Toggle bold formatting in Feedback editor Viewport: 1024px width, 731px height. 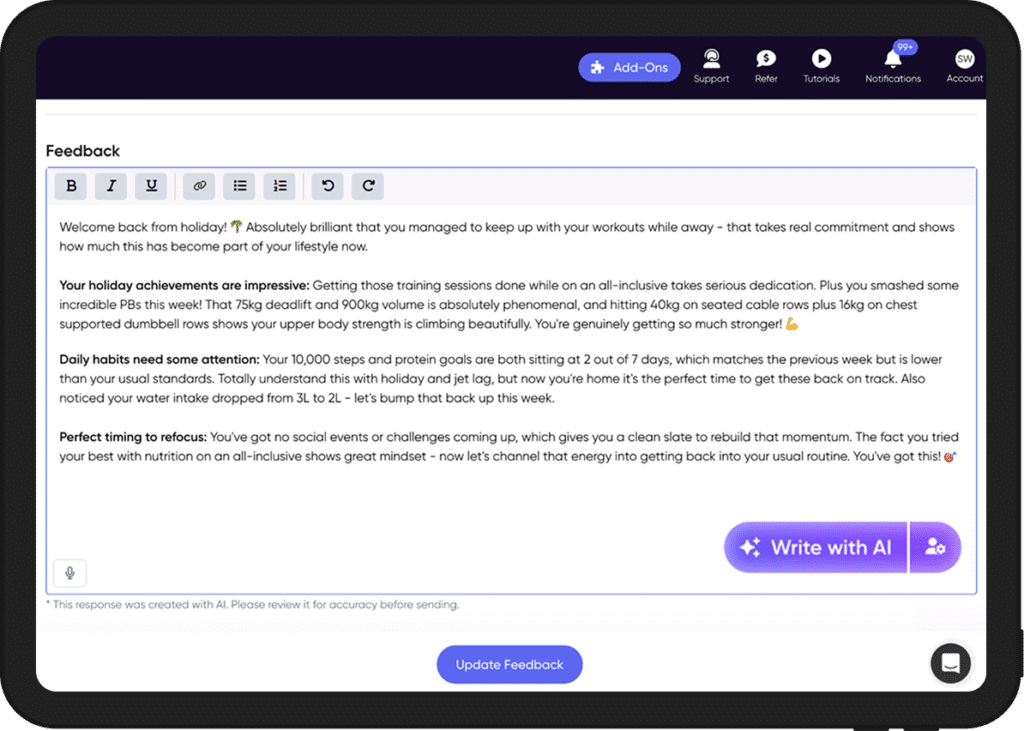click(x=71, y=185)
